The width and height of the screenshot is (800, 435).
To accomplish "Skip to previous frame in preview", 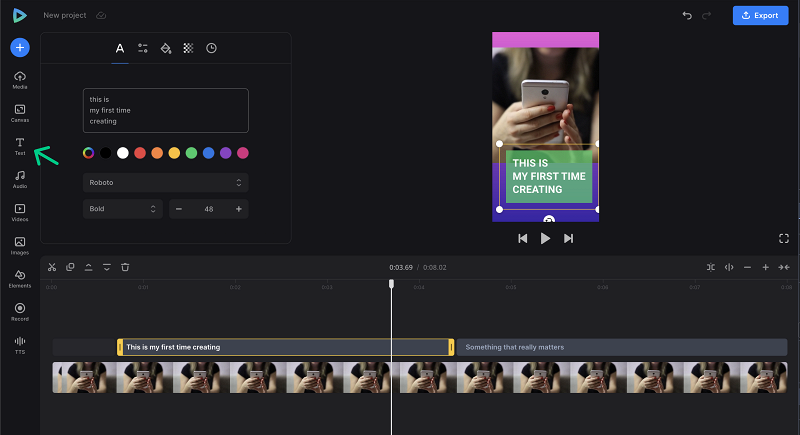I will tap(522, 239).
